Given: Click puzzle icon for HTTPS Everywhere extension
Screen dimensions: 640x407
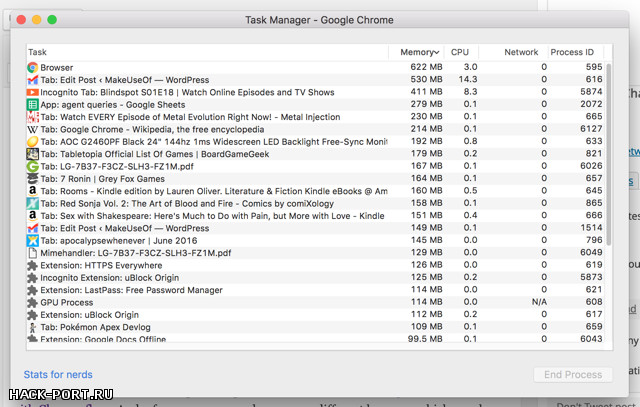Looking at the screenshot, I should point(32,265).
